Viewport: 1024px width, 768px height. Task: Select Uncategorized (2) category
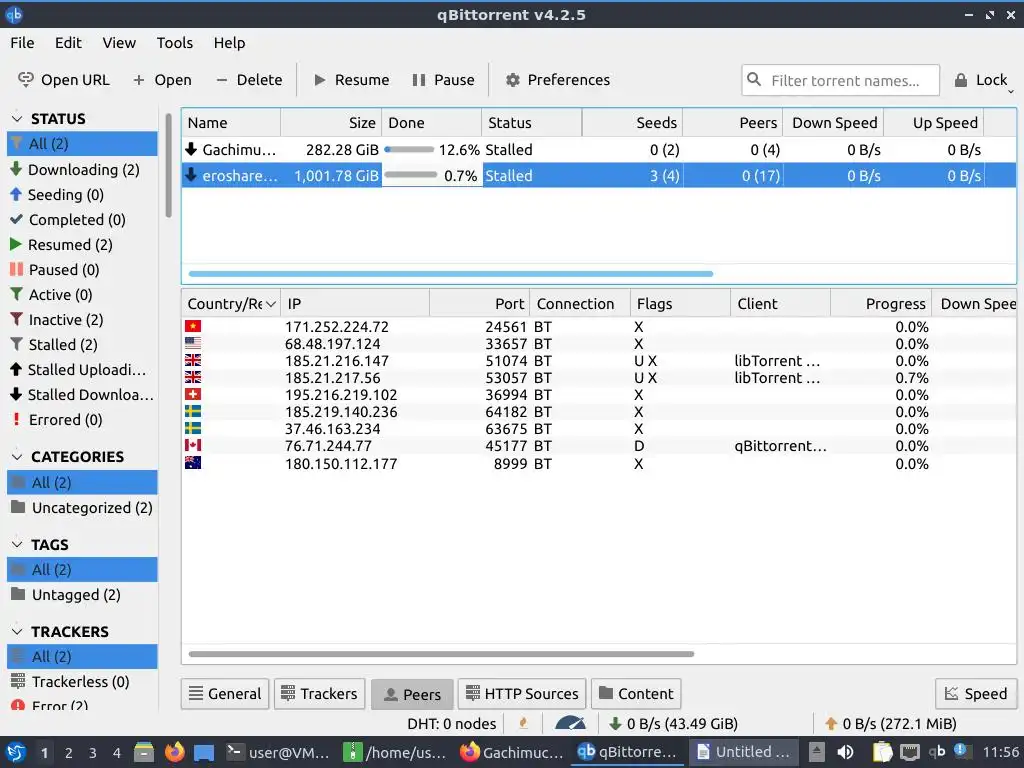tap(82, 507)
